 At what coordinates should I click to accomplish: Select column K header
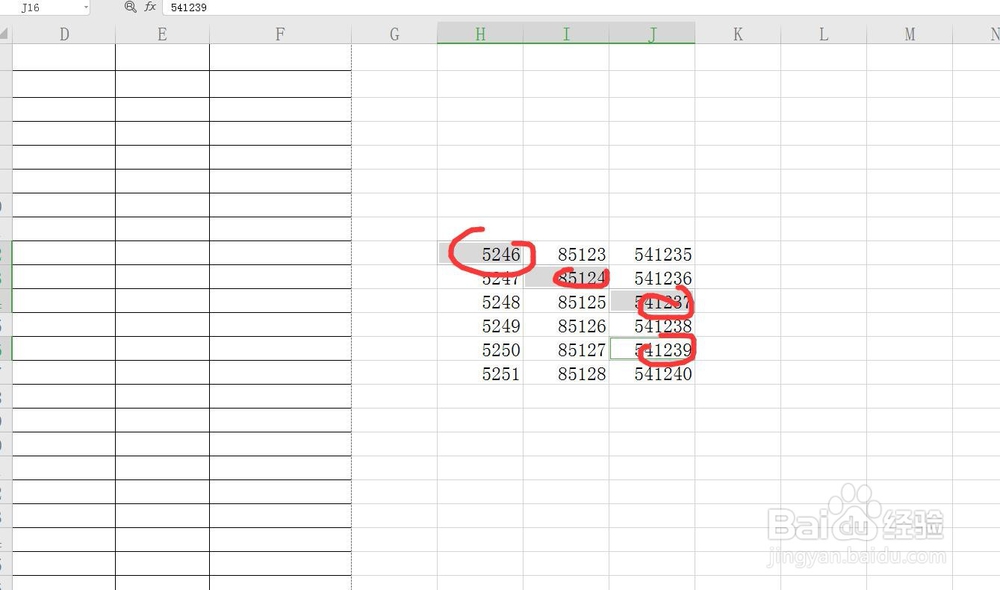[x=738, y=34]
